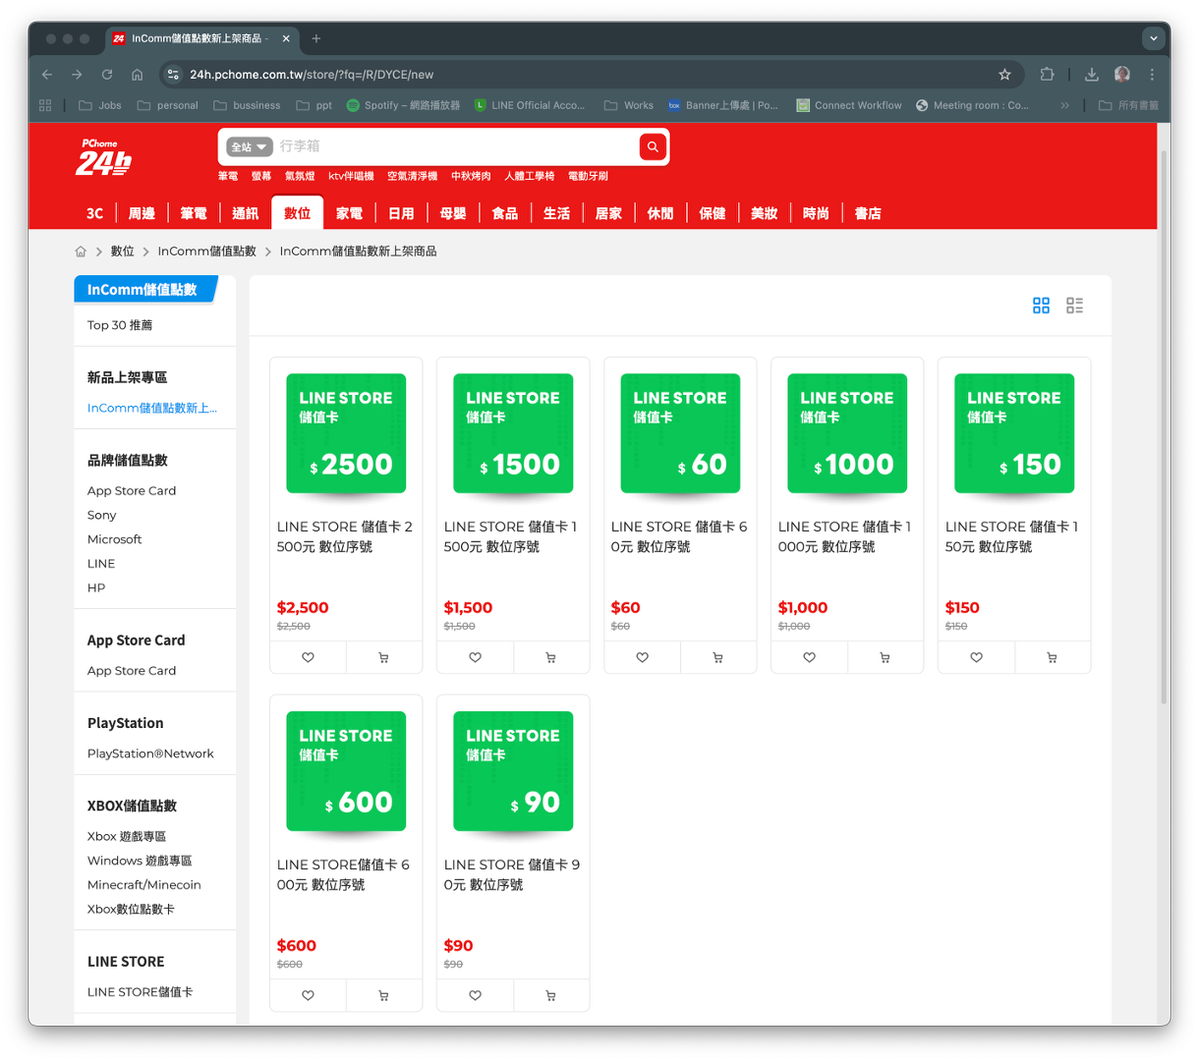Open the Works bookmark folder
Viewport: 1199px width, 1061px height.
[x=629, y=105]
